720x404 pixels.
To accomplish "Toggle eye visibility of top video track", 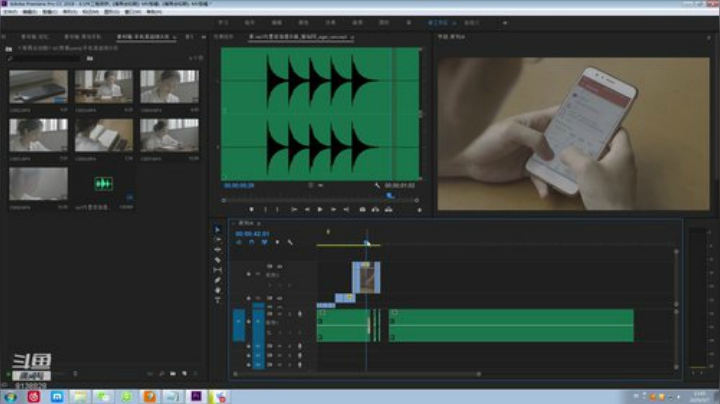I will coord(279,266).
